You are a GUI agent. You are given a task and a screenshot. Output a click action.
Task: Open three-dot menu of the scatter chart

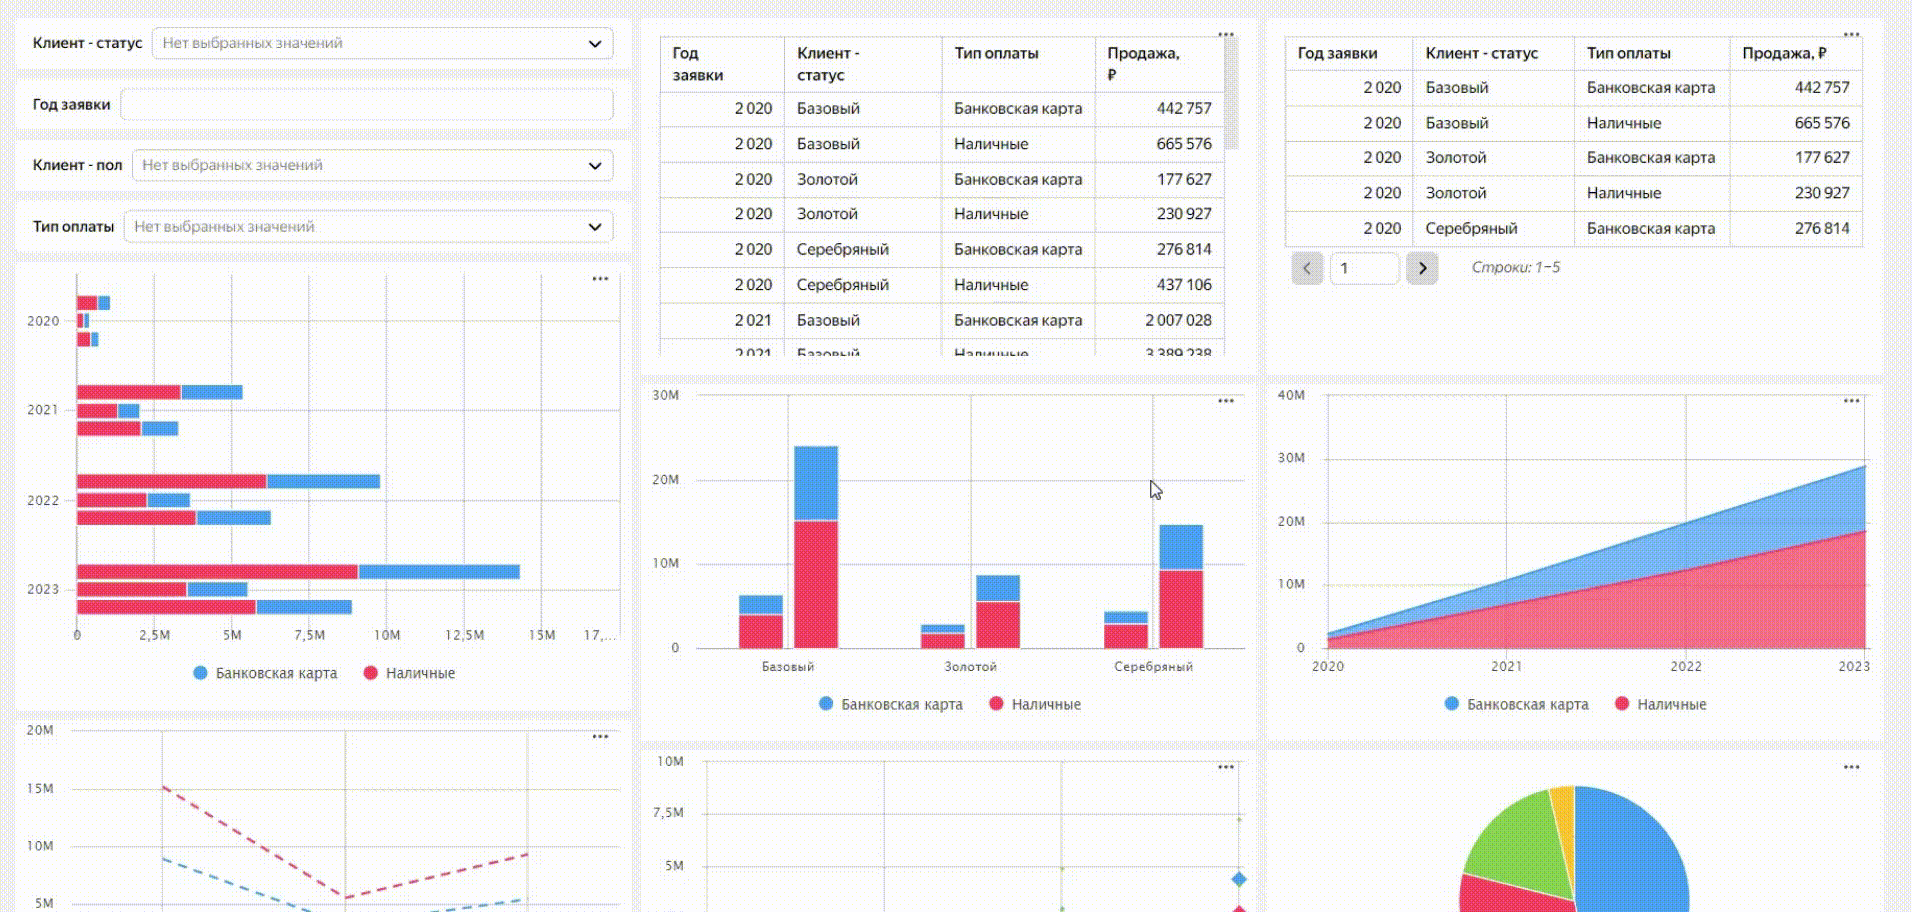point(1226,768)
